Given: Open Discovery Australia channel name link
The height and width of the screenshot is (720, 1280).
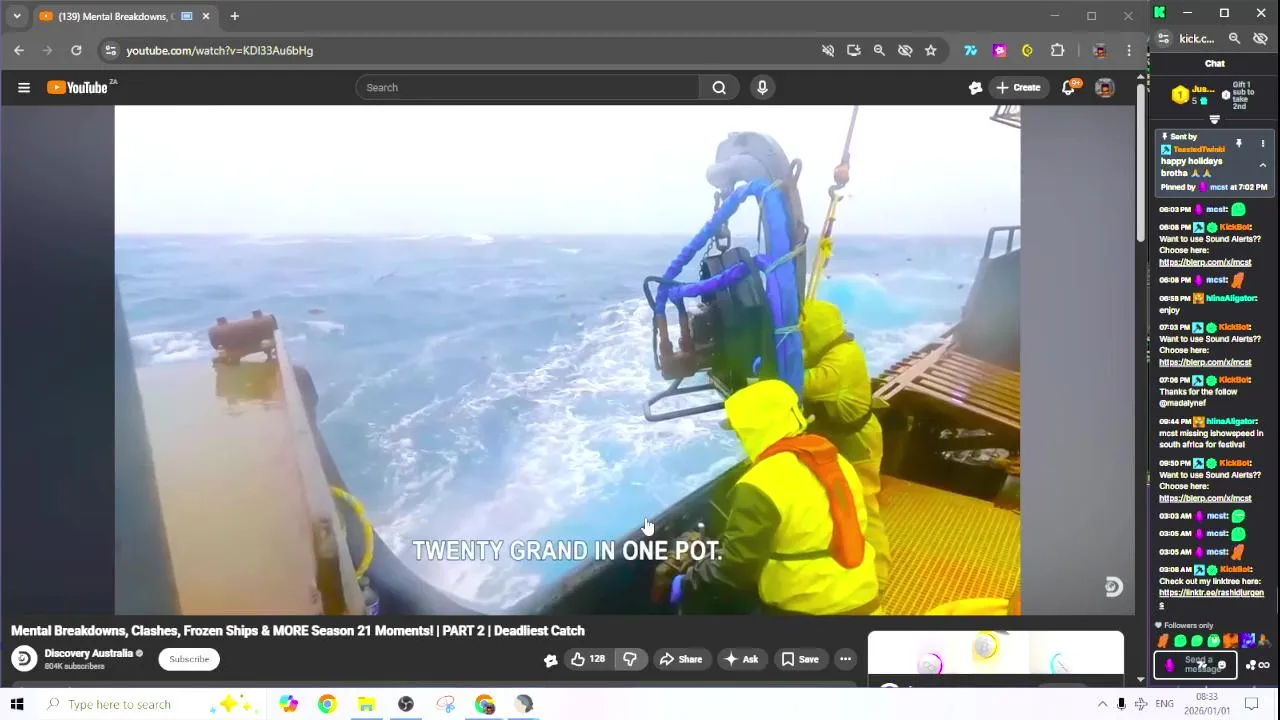Looking at the screenshot, I should pos(88,653).
